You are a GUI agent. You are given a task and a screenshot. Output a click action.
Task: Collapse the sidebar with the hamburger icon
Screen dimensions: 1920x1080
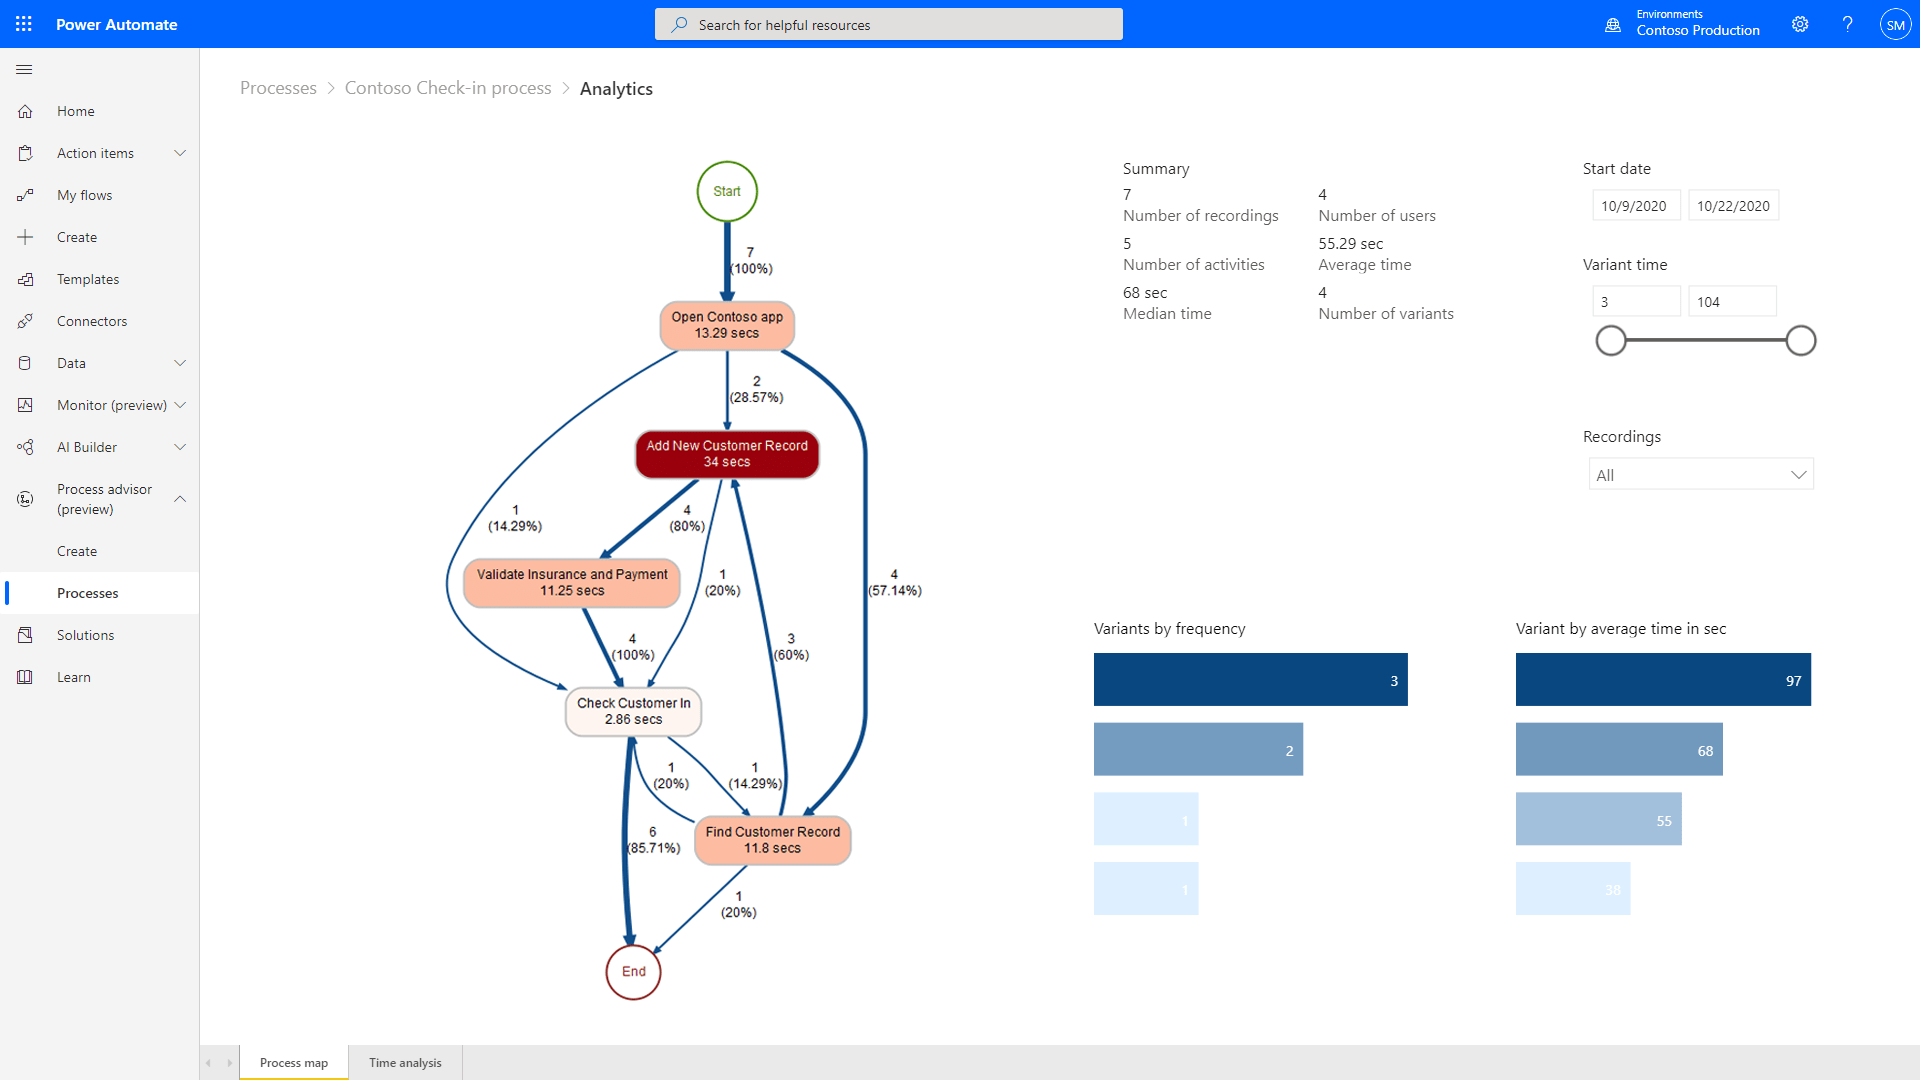24,69
